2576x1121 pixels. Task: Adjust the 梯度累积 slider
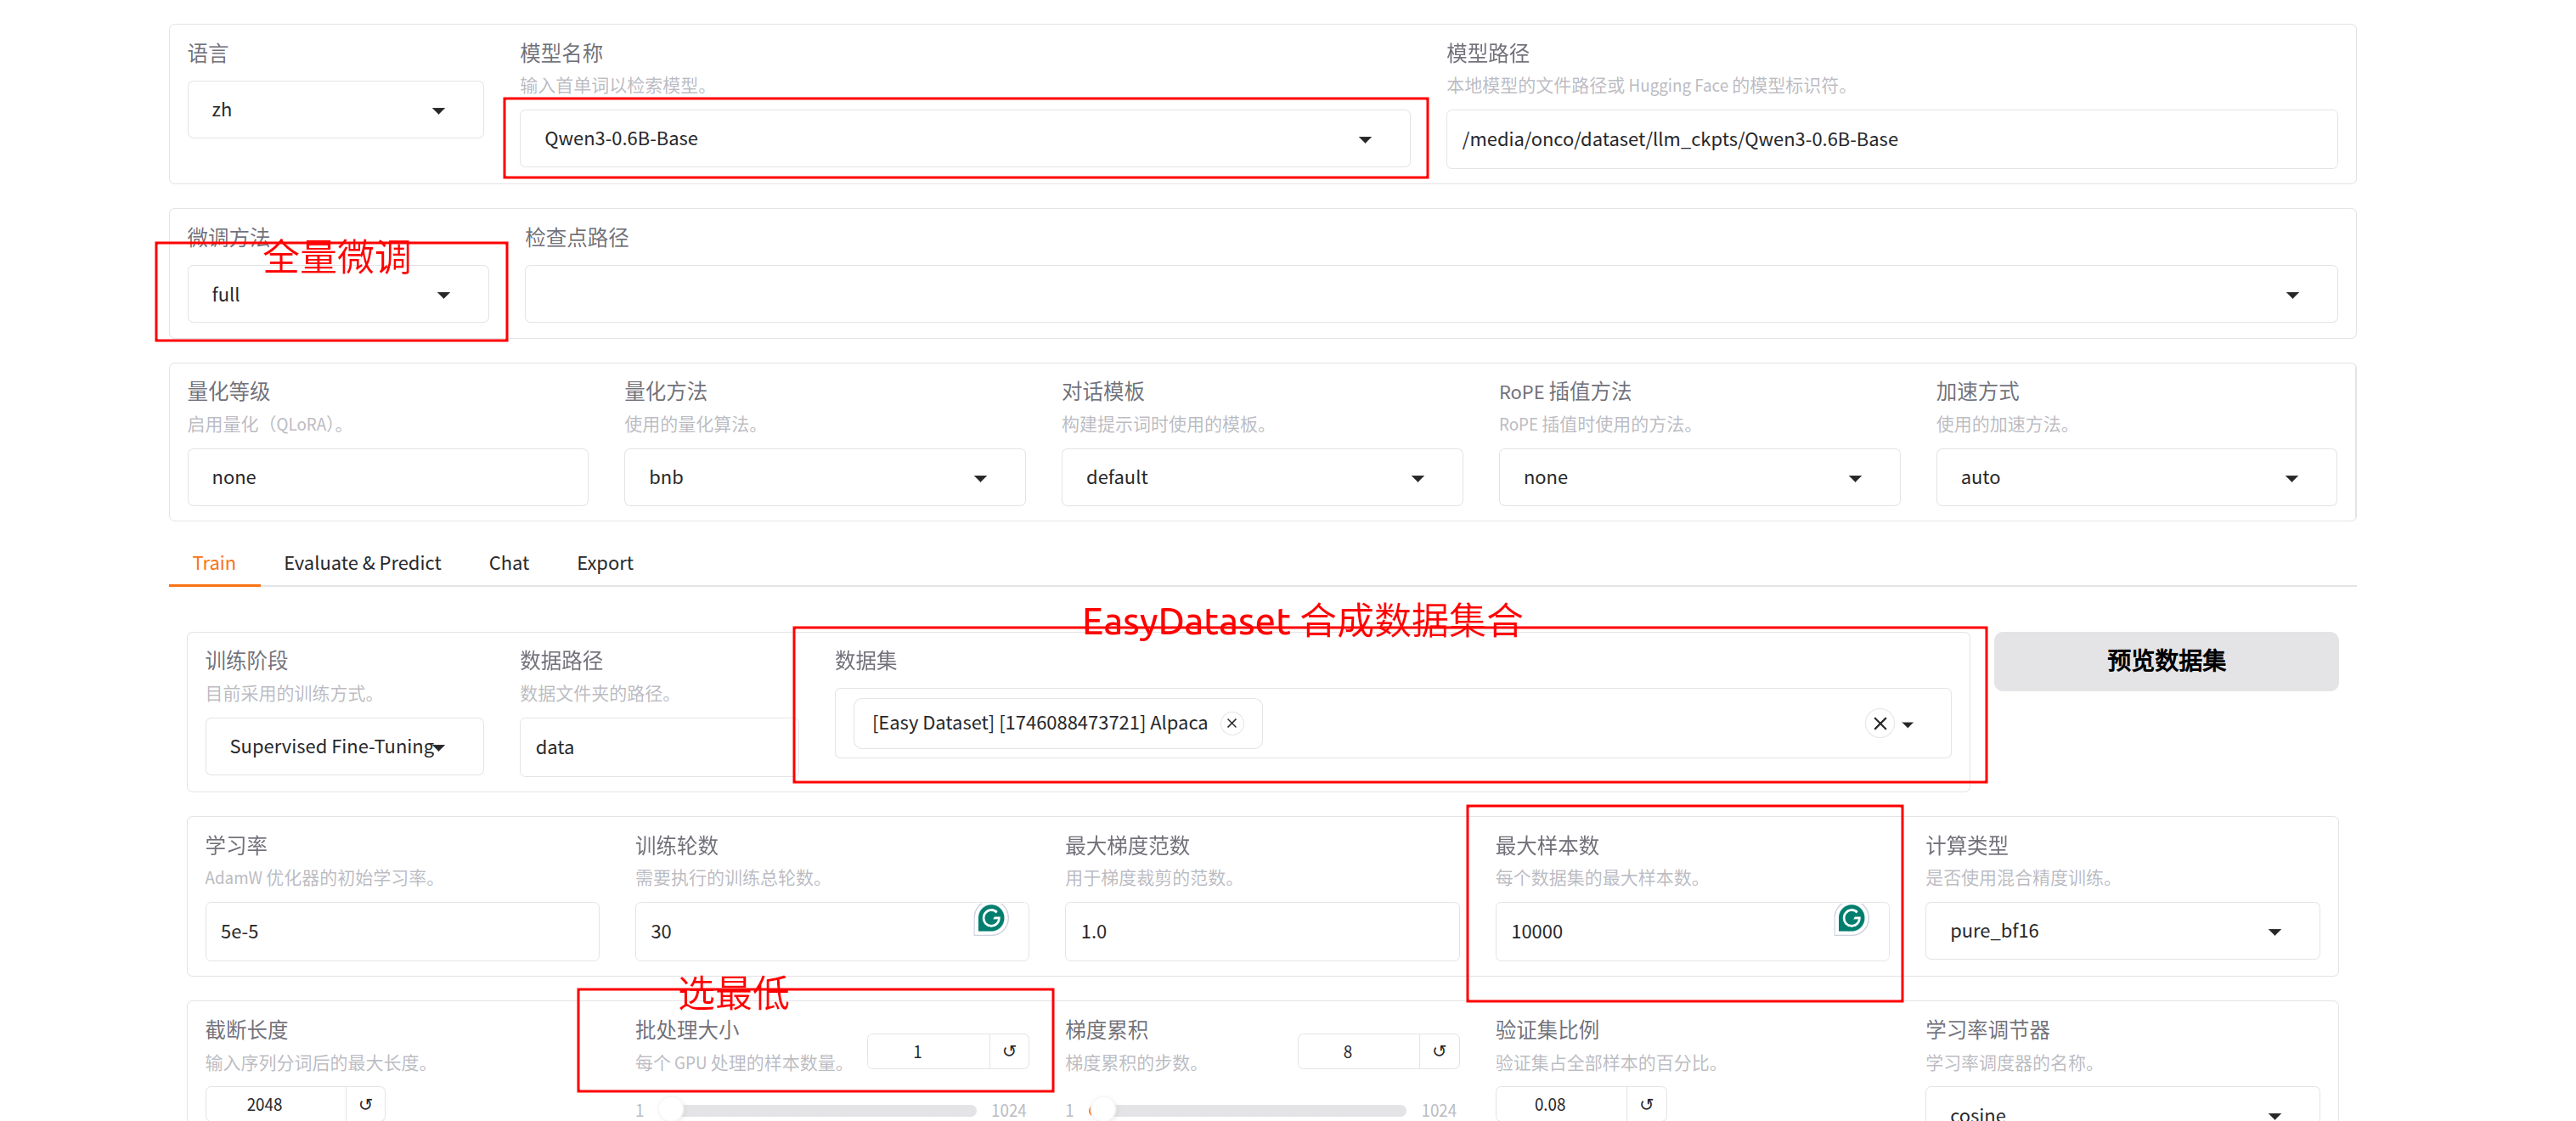(1248, 1110)
